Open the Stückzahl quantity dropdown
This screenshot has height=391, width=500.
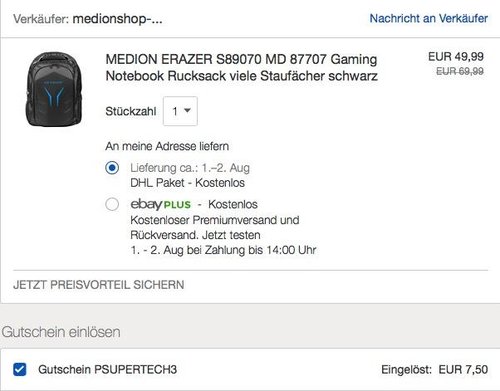tap(180, 111)
